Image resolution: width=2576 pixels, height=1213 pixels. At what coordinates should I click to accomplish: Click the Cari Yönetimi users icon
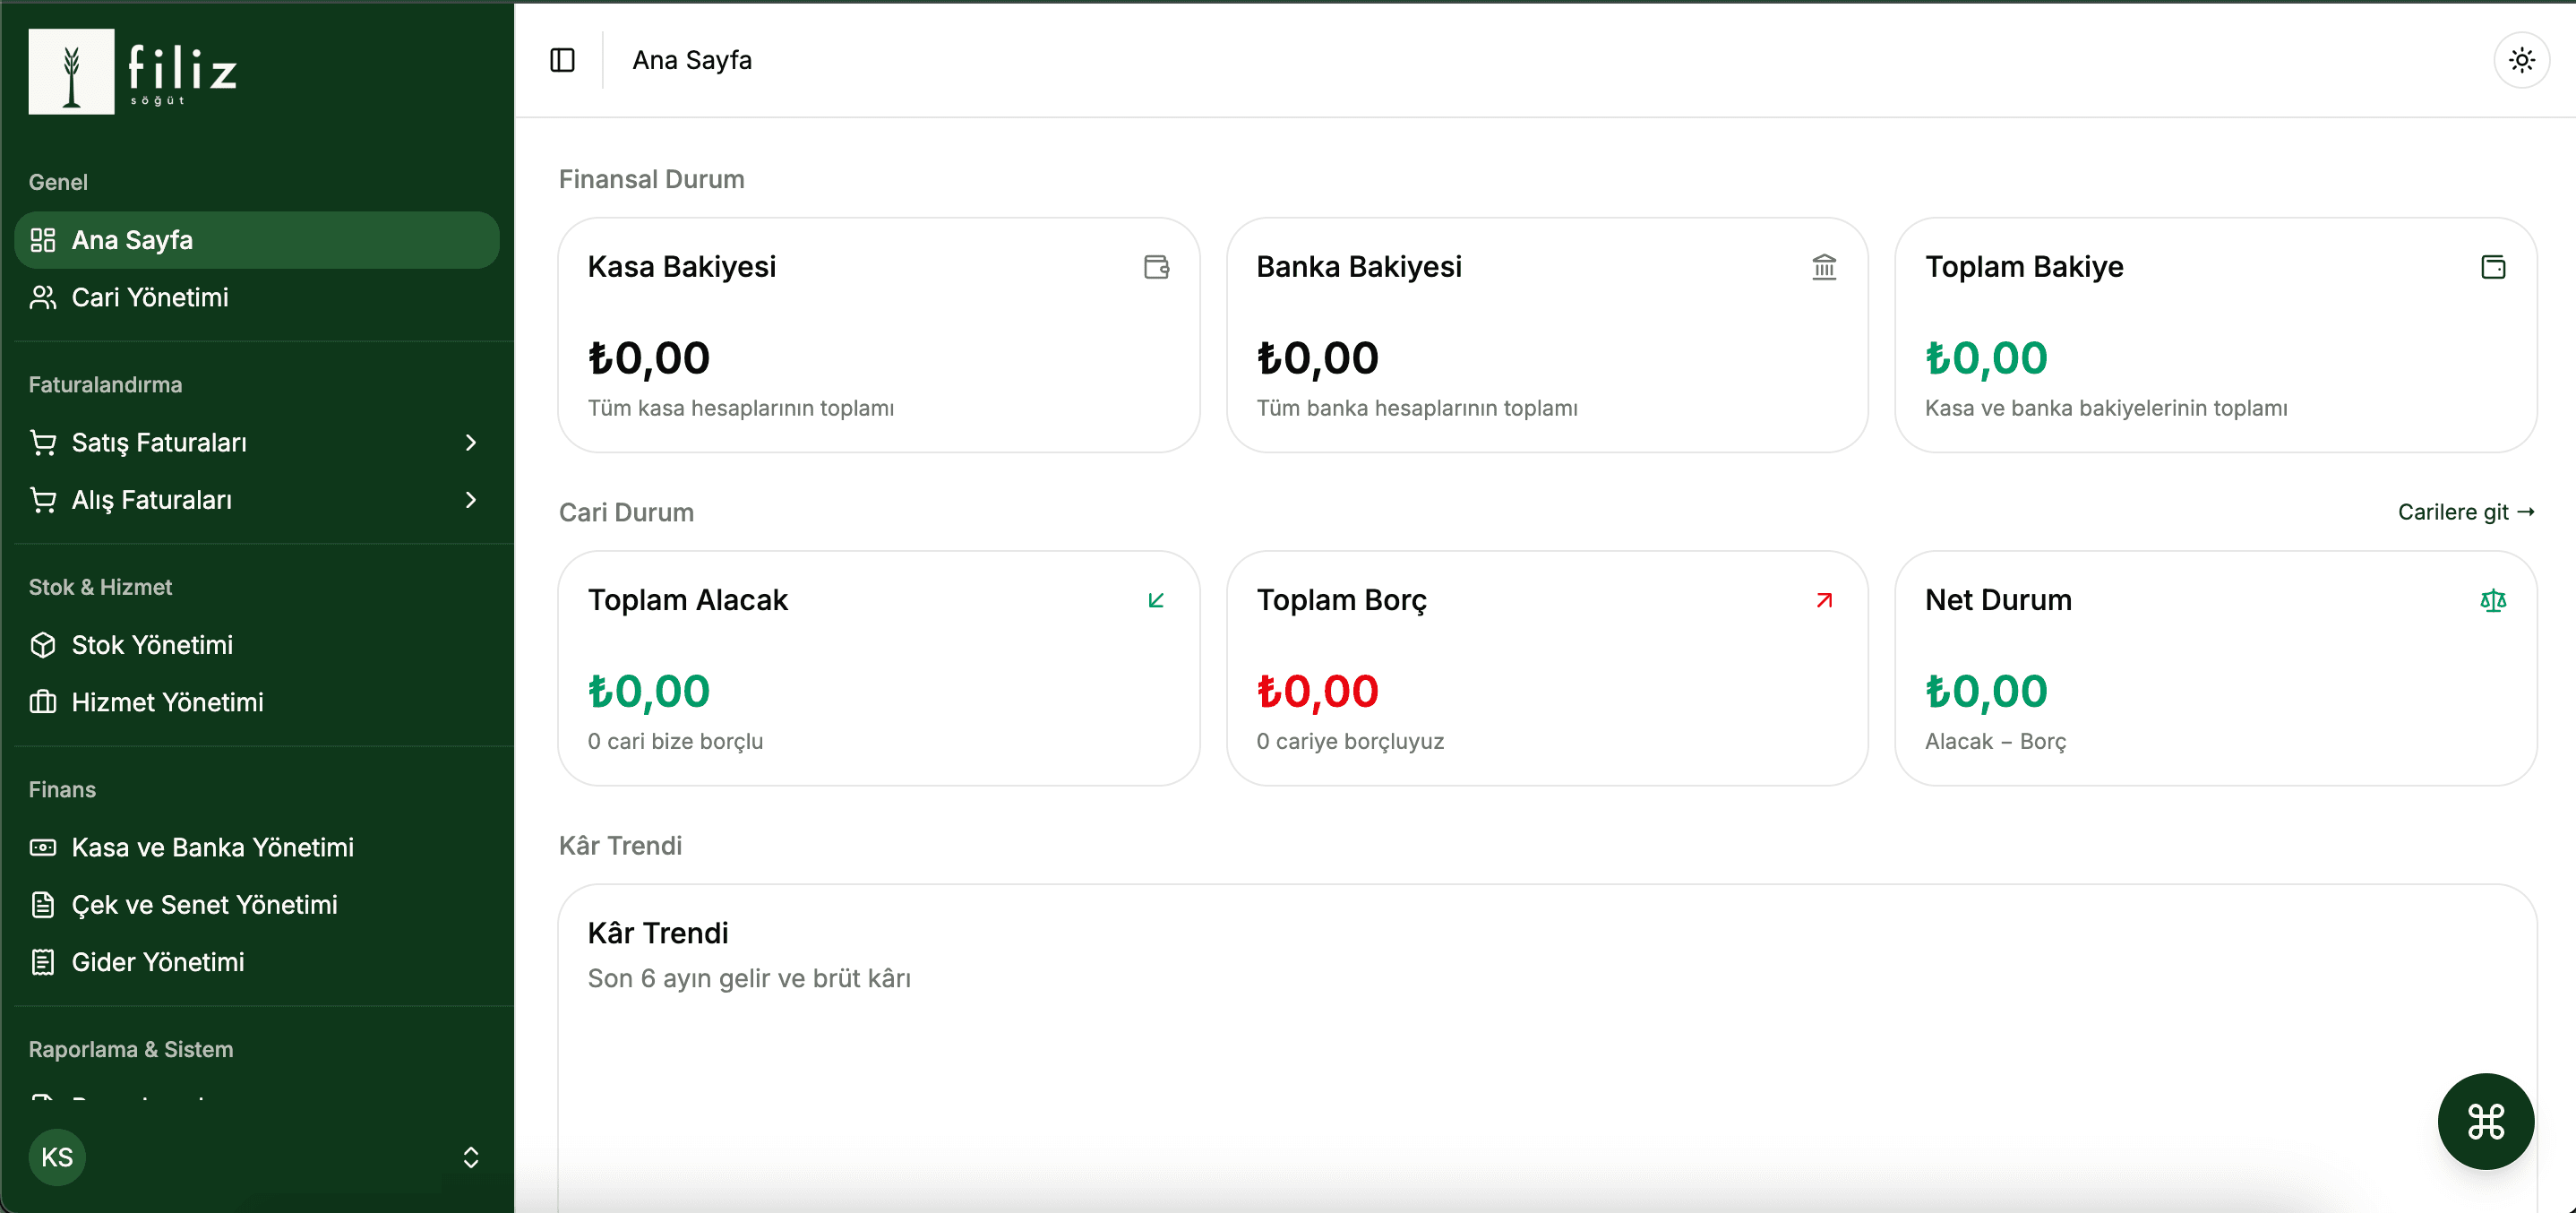[43, 297]
